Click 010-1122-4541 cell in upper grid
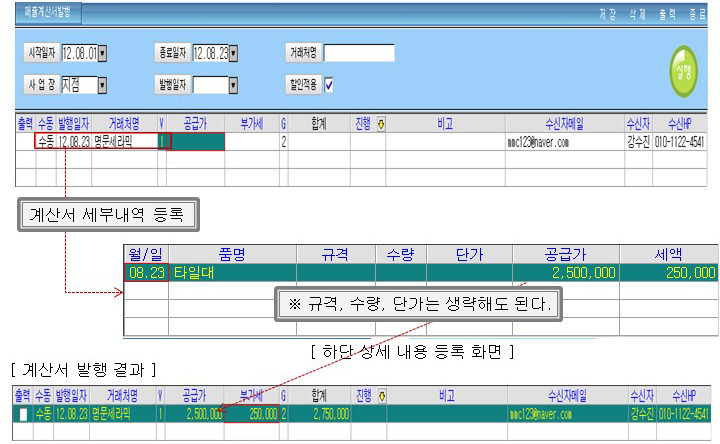 tap(680, 142)
